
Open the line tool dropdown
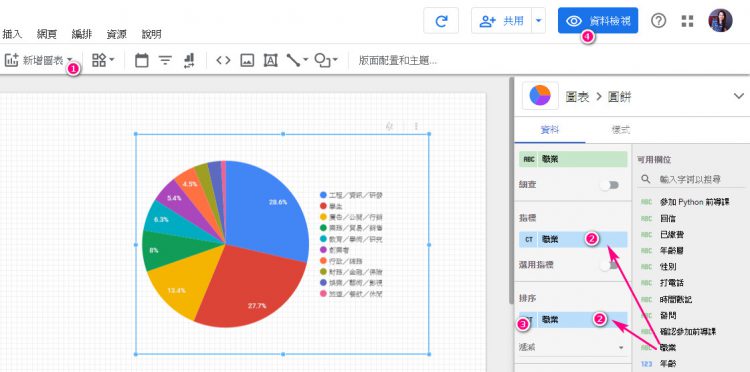pos(297,60)
